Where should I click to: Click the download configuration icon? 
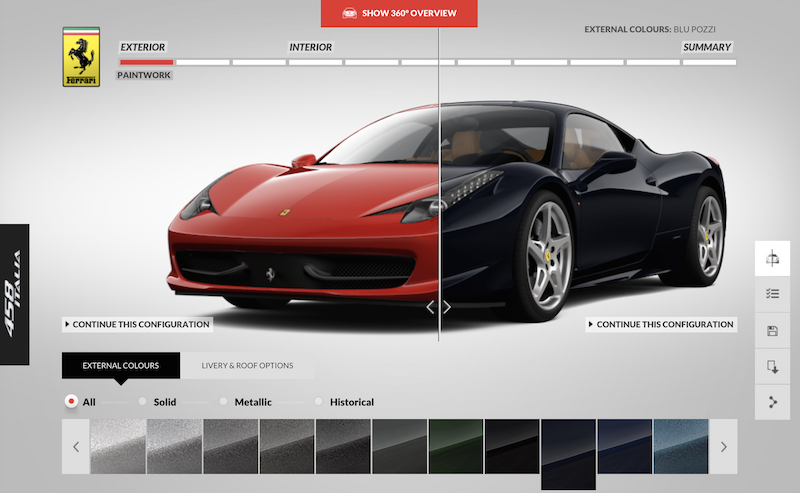(772, 366)
